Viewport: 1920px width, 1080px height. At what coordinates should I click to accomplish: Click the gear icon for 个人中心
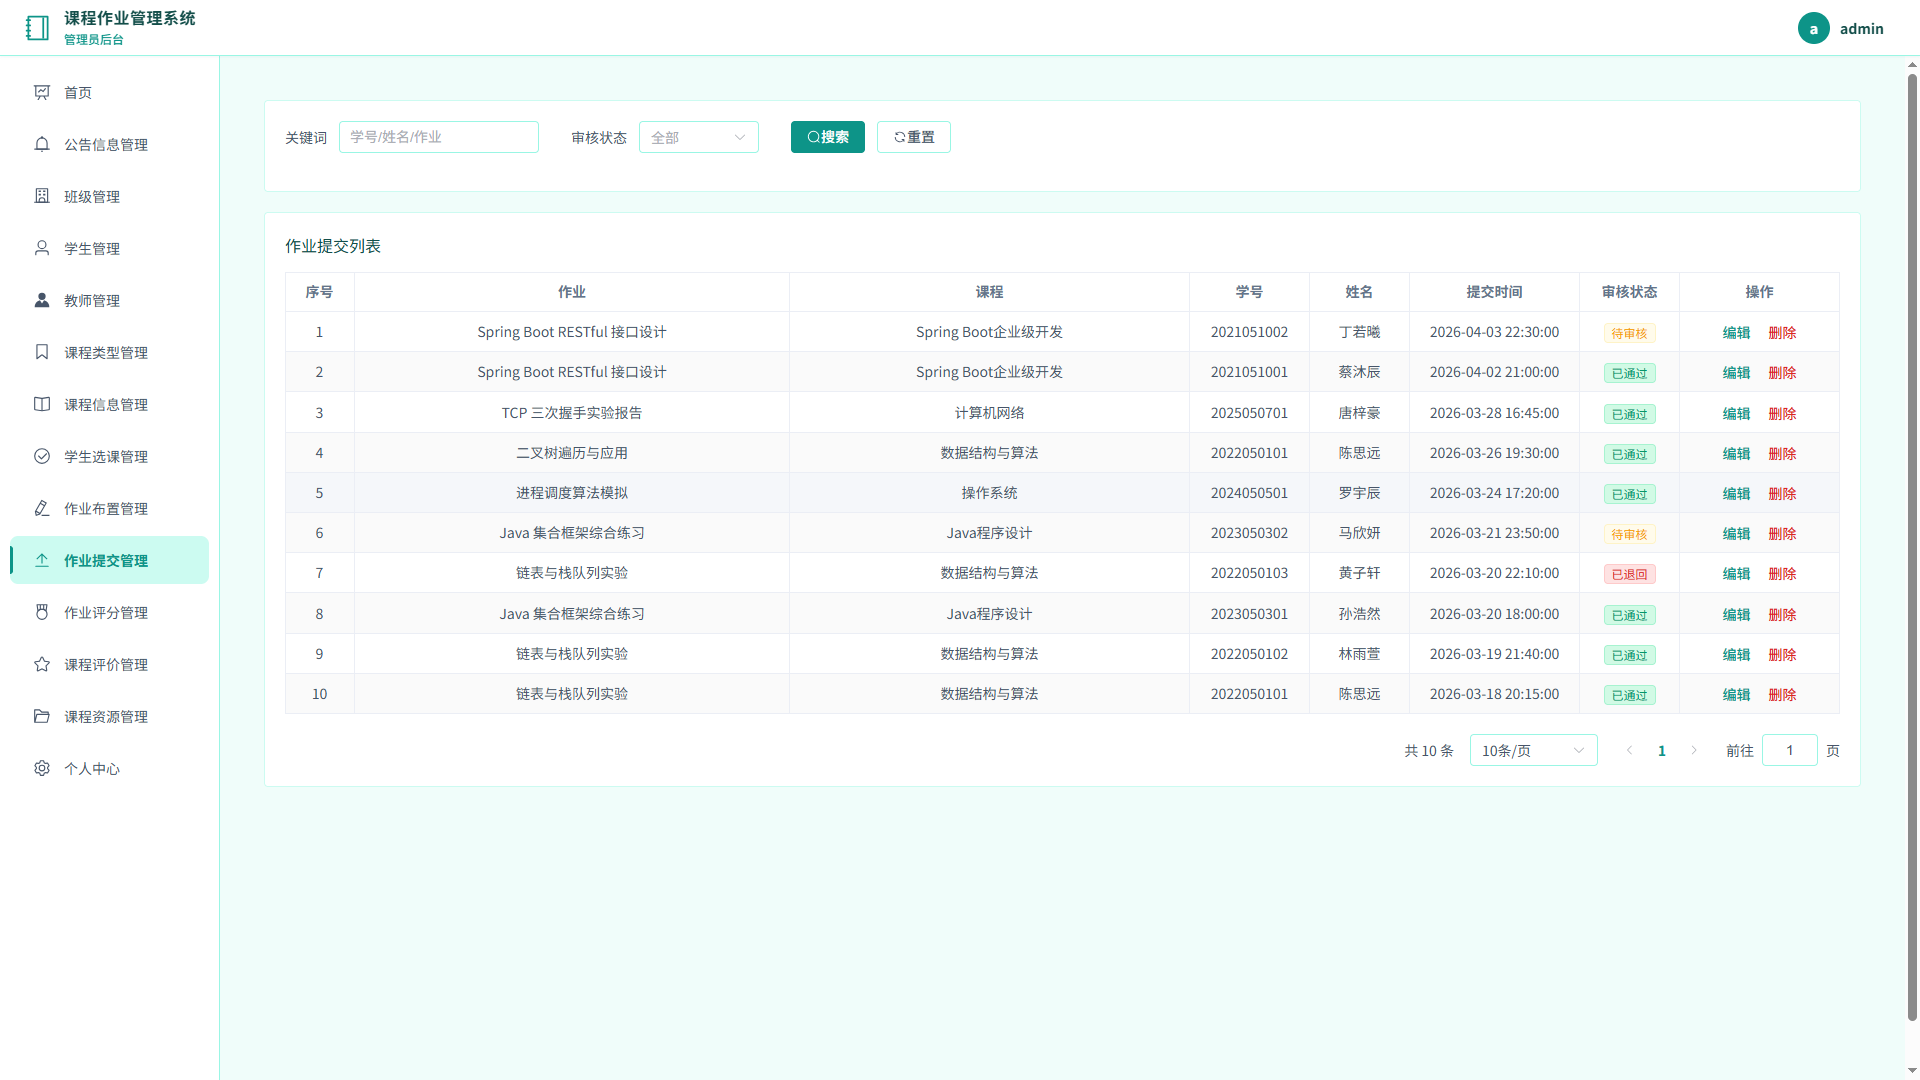point(42,768)
